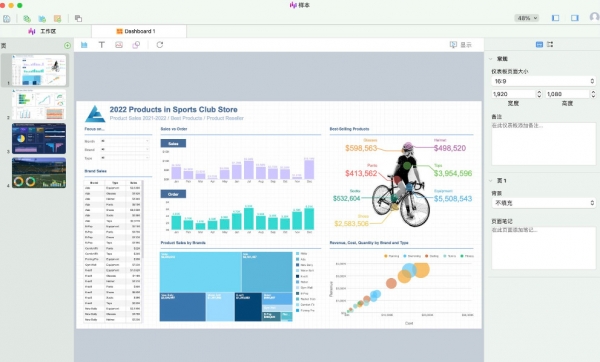600x362 pixels.
Task: Collapse the 页 1 section
Action: click(491, 181)
